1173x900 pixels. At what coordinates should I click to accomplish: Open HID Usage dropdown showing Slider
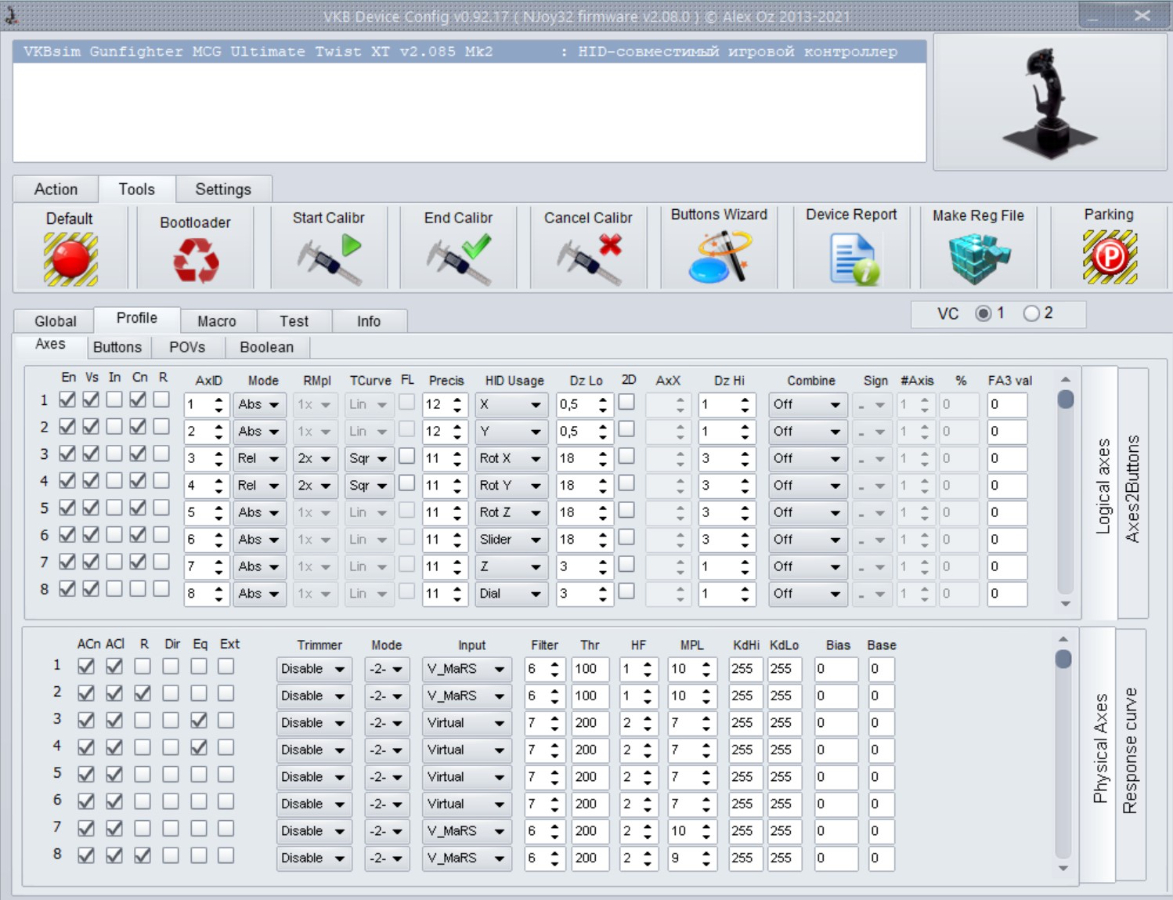(511, 539)
